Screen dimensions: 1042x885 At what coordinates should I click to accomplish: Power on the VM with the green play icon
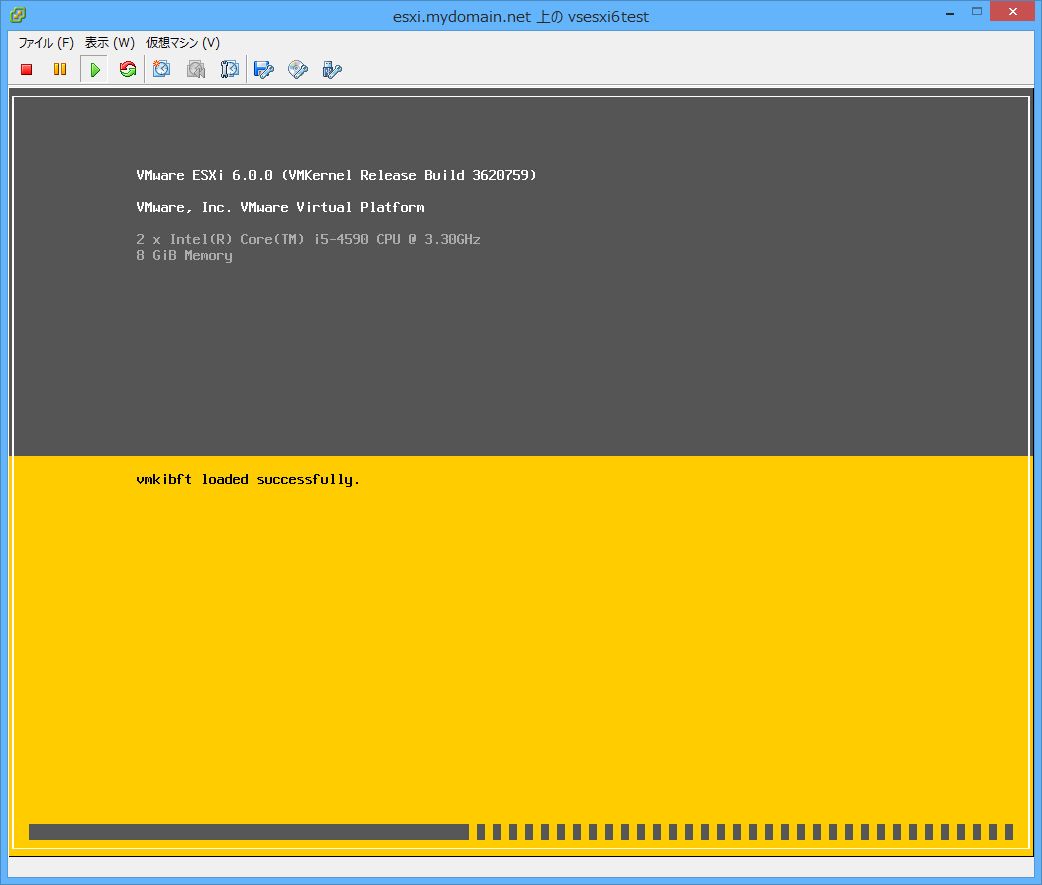(94, 69)
